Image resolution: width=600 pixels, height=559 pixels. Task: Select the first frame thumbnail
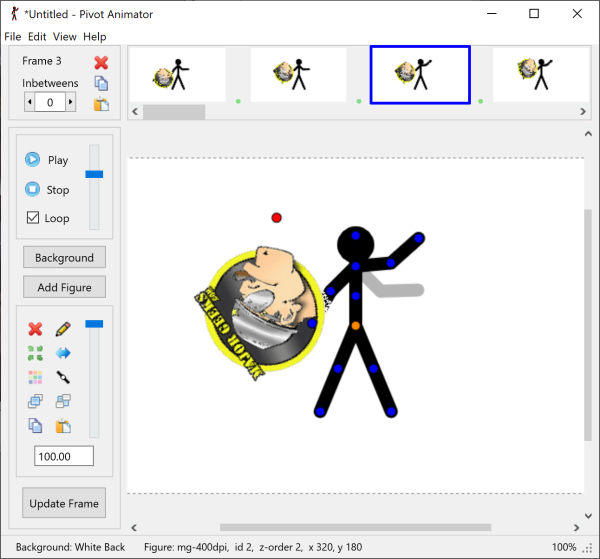pyautogui.click(x=178, y=75)
